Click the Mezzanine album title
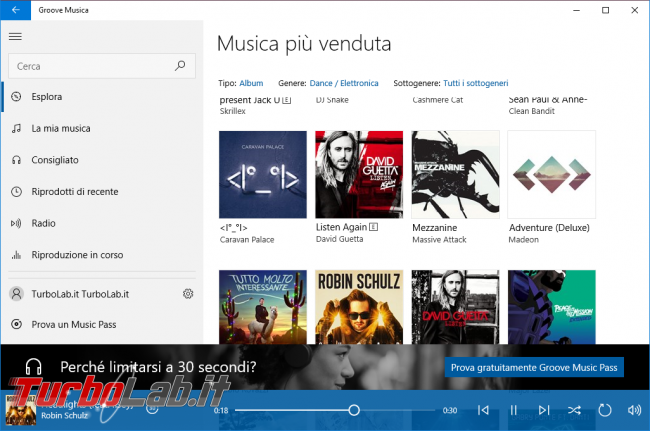The image size is (650, 431). [434, 228]
